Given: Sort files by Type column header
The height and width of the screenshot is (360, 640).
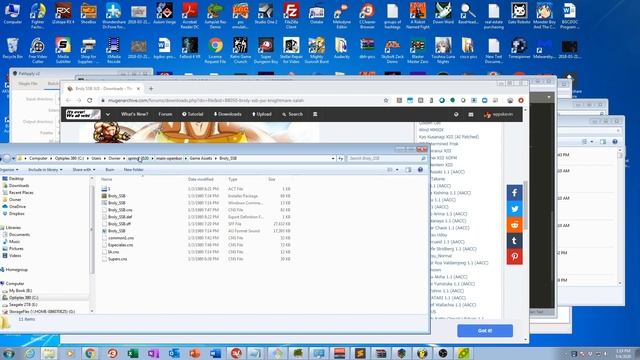Looking at the screenshot, I should tap(233, 179).
